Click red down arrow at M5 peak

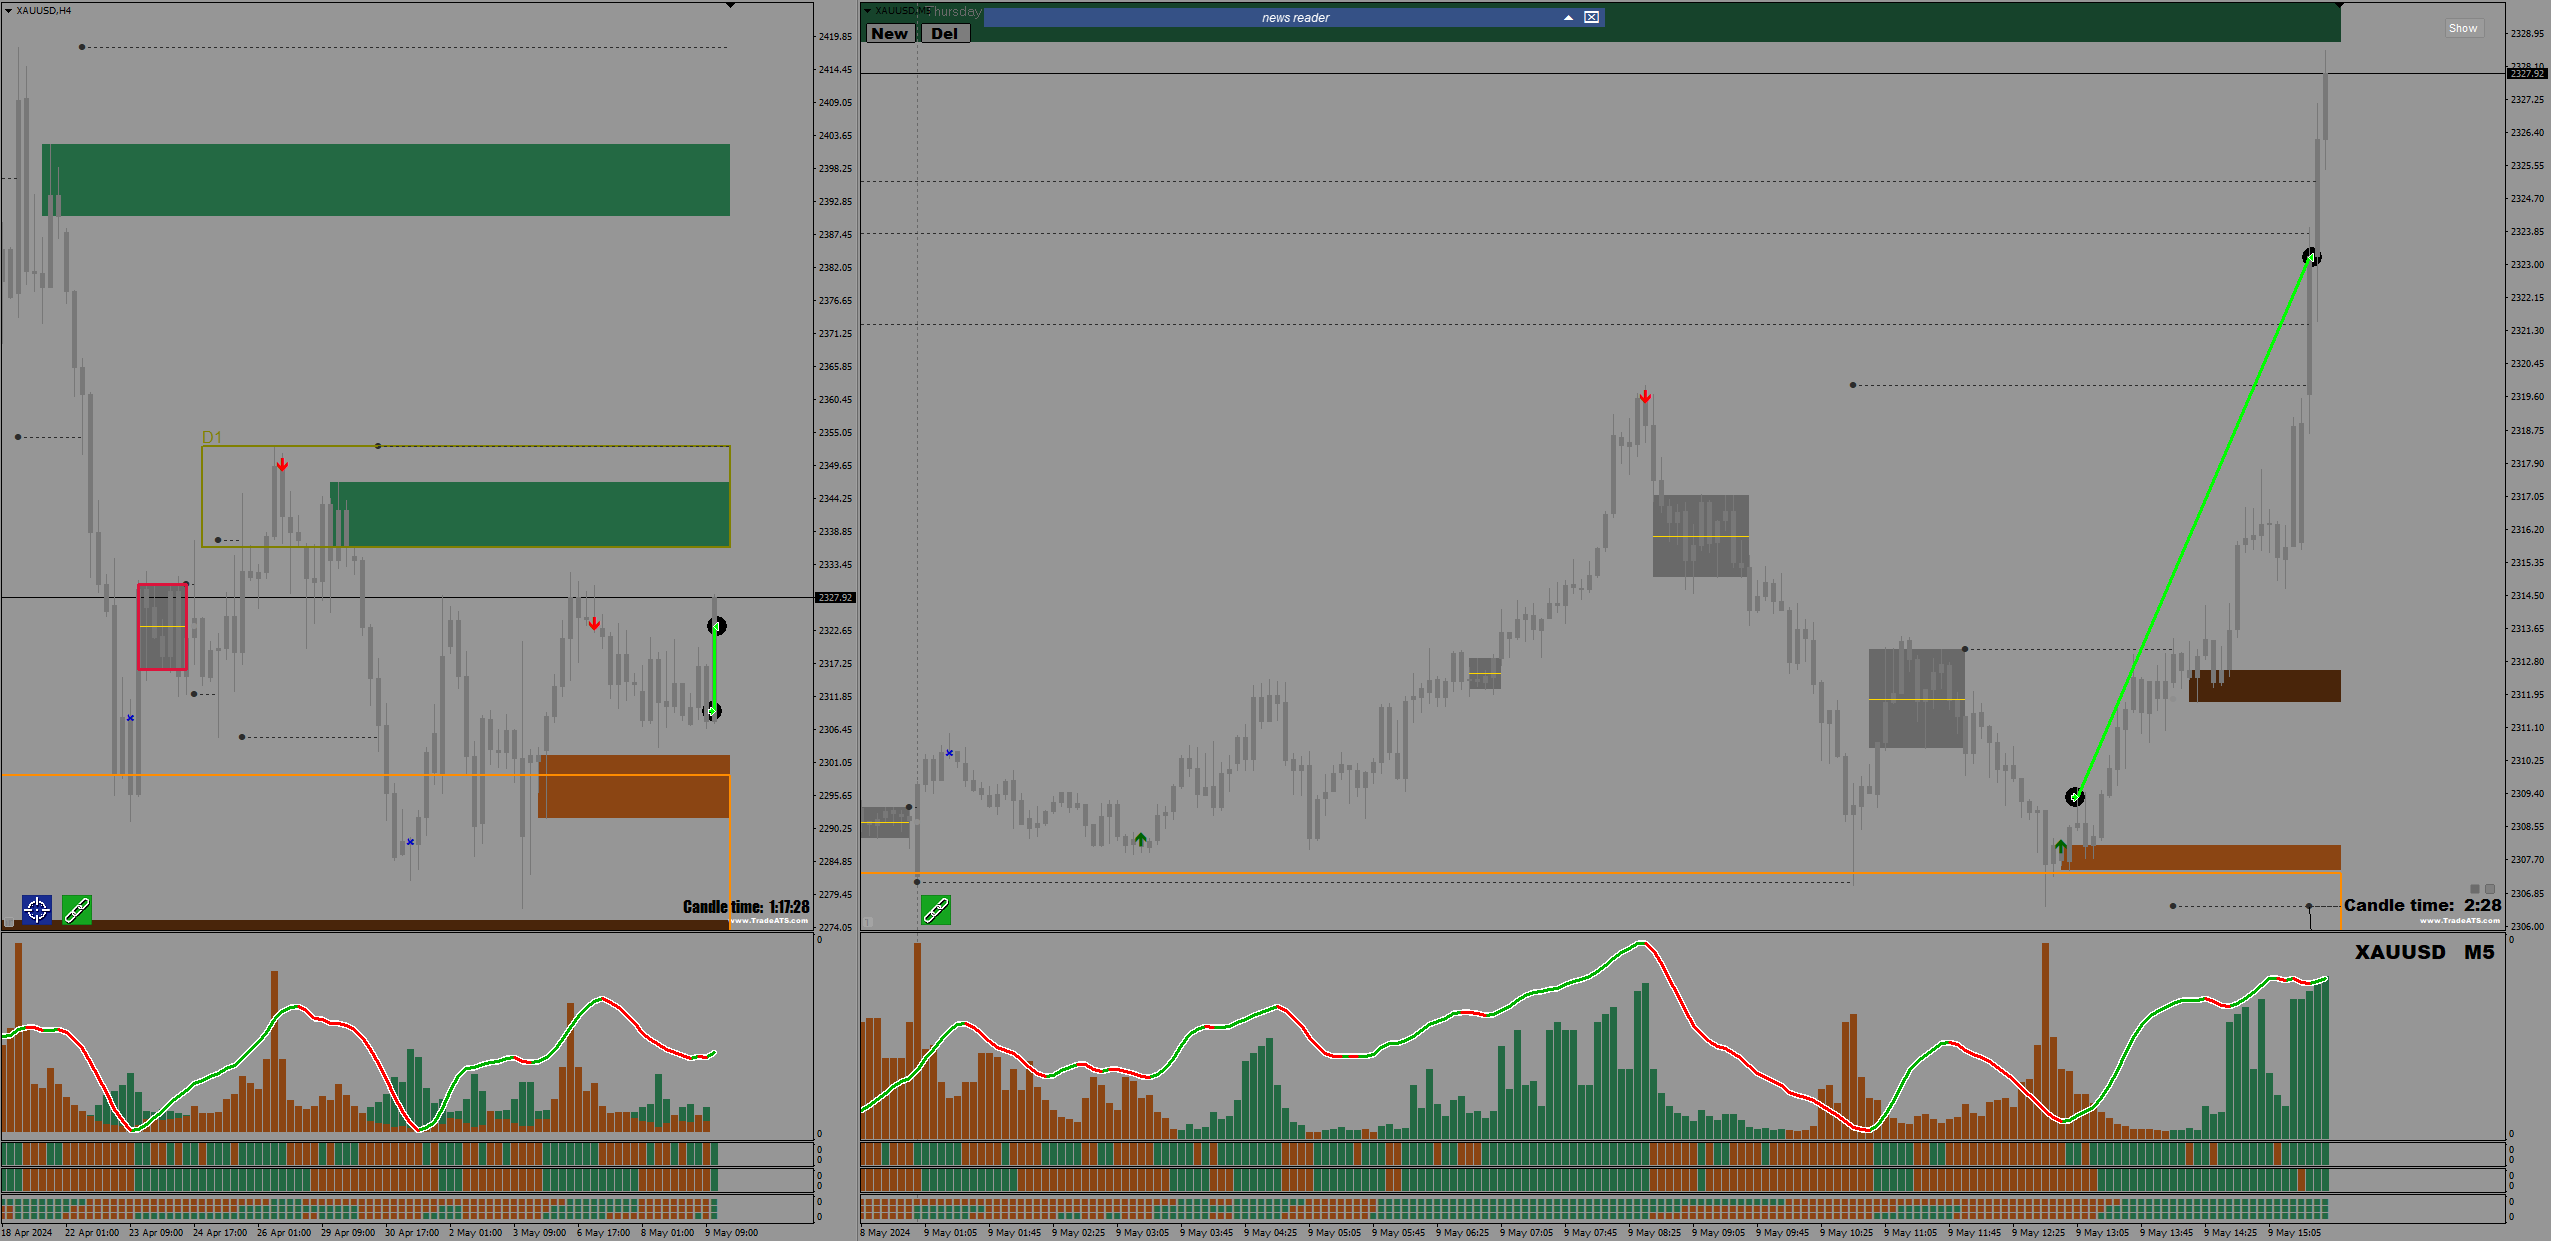1645,397
